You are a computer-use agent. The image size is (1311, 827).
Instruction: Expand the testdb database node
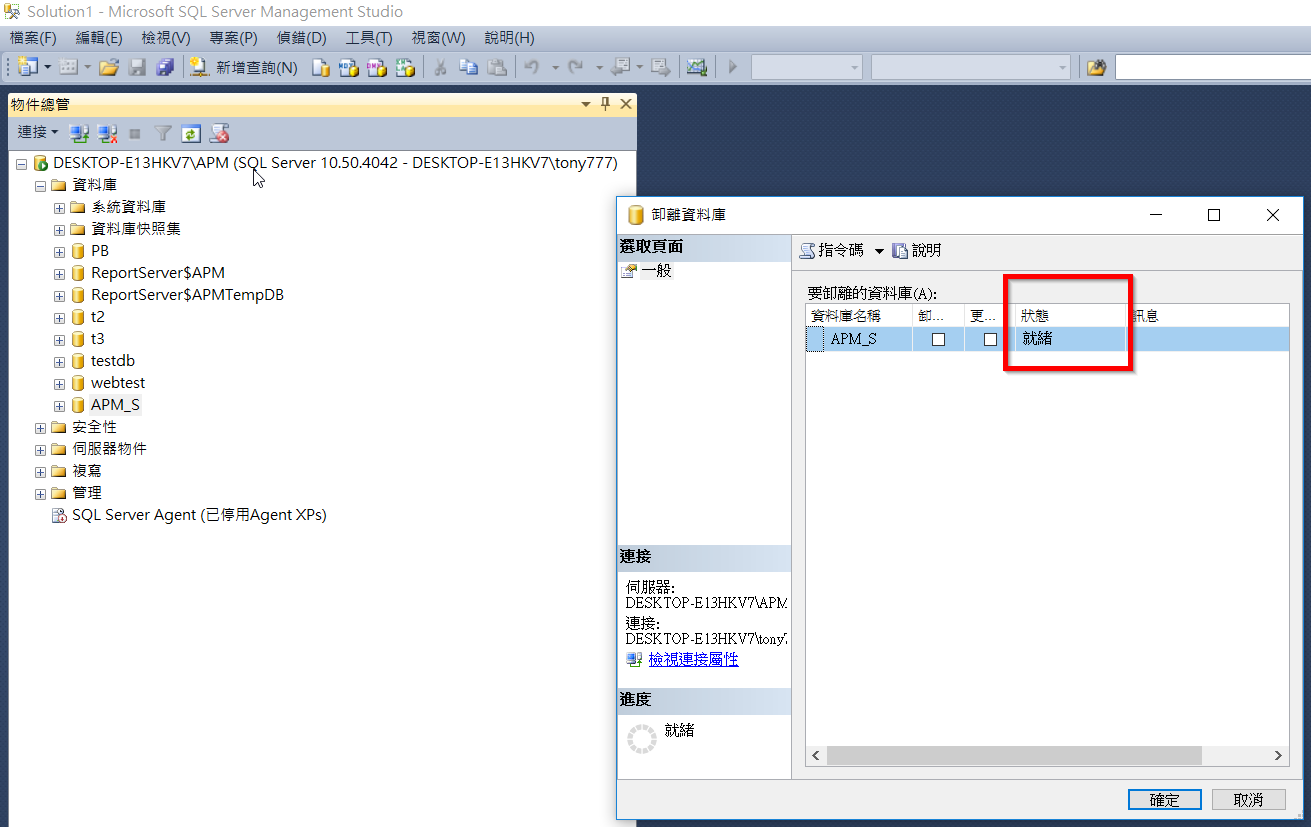[59, 362]
